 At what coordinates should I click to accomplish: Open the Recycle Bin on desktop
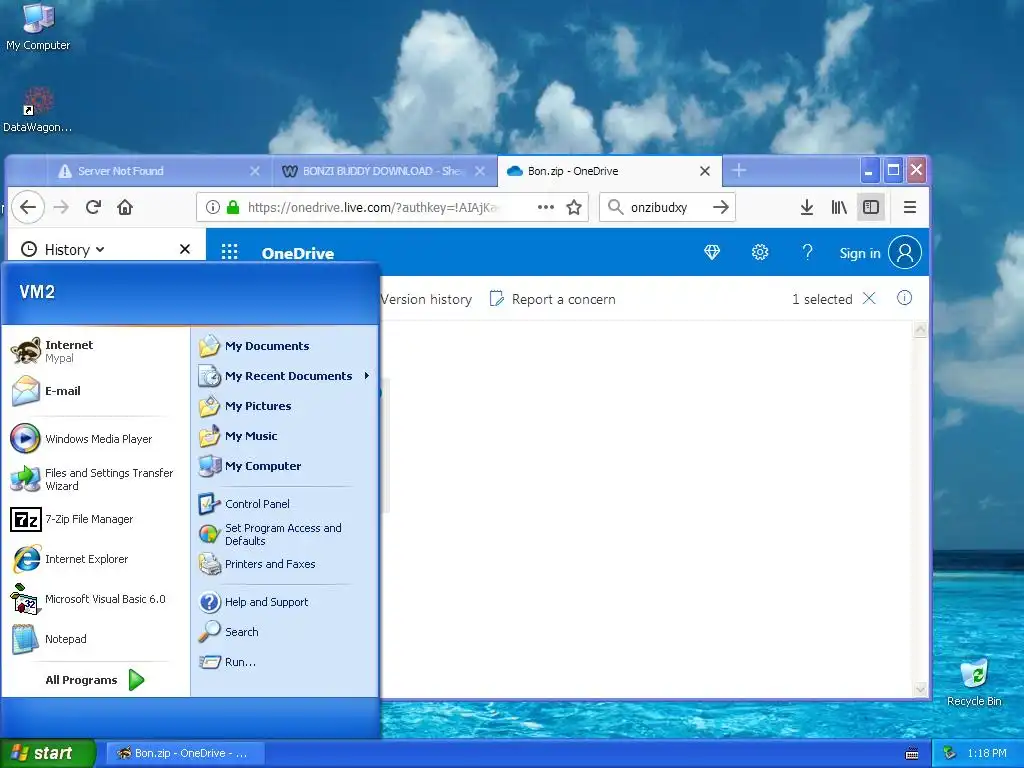click(x=974, y=682)
